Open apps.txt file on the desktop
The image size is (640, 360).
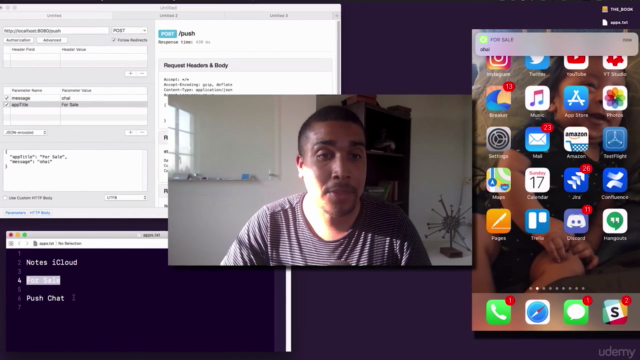tap(615, 22)
